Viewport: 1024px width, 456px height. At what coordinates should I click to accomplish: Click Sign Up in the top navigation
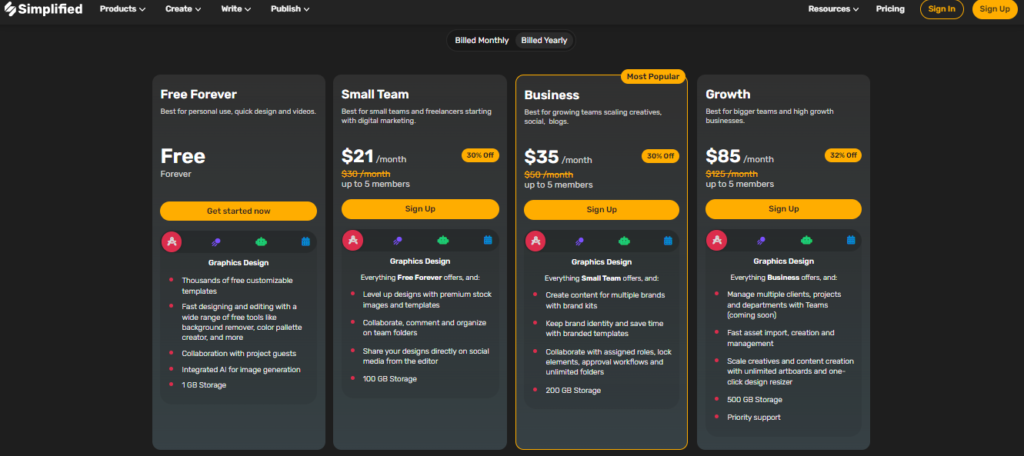(995, 9)
